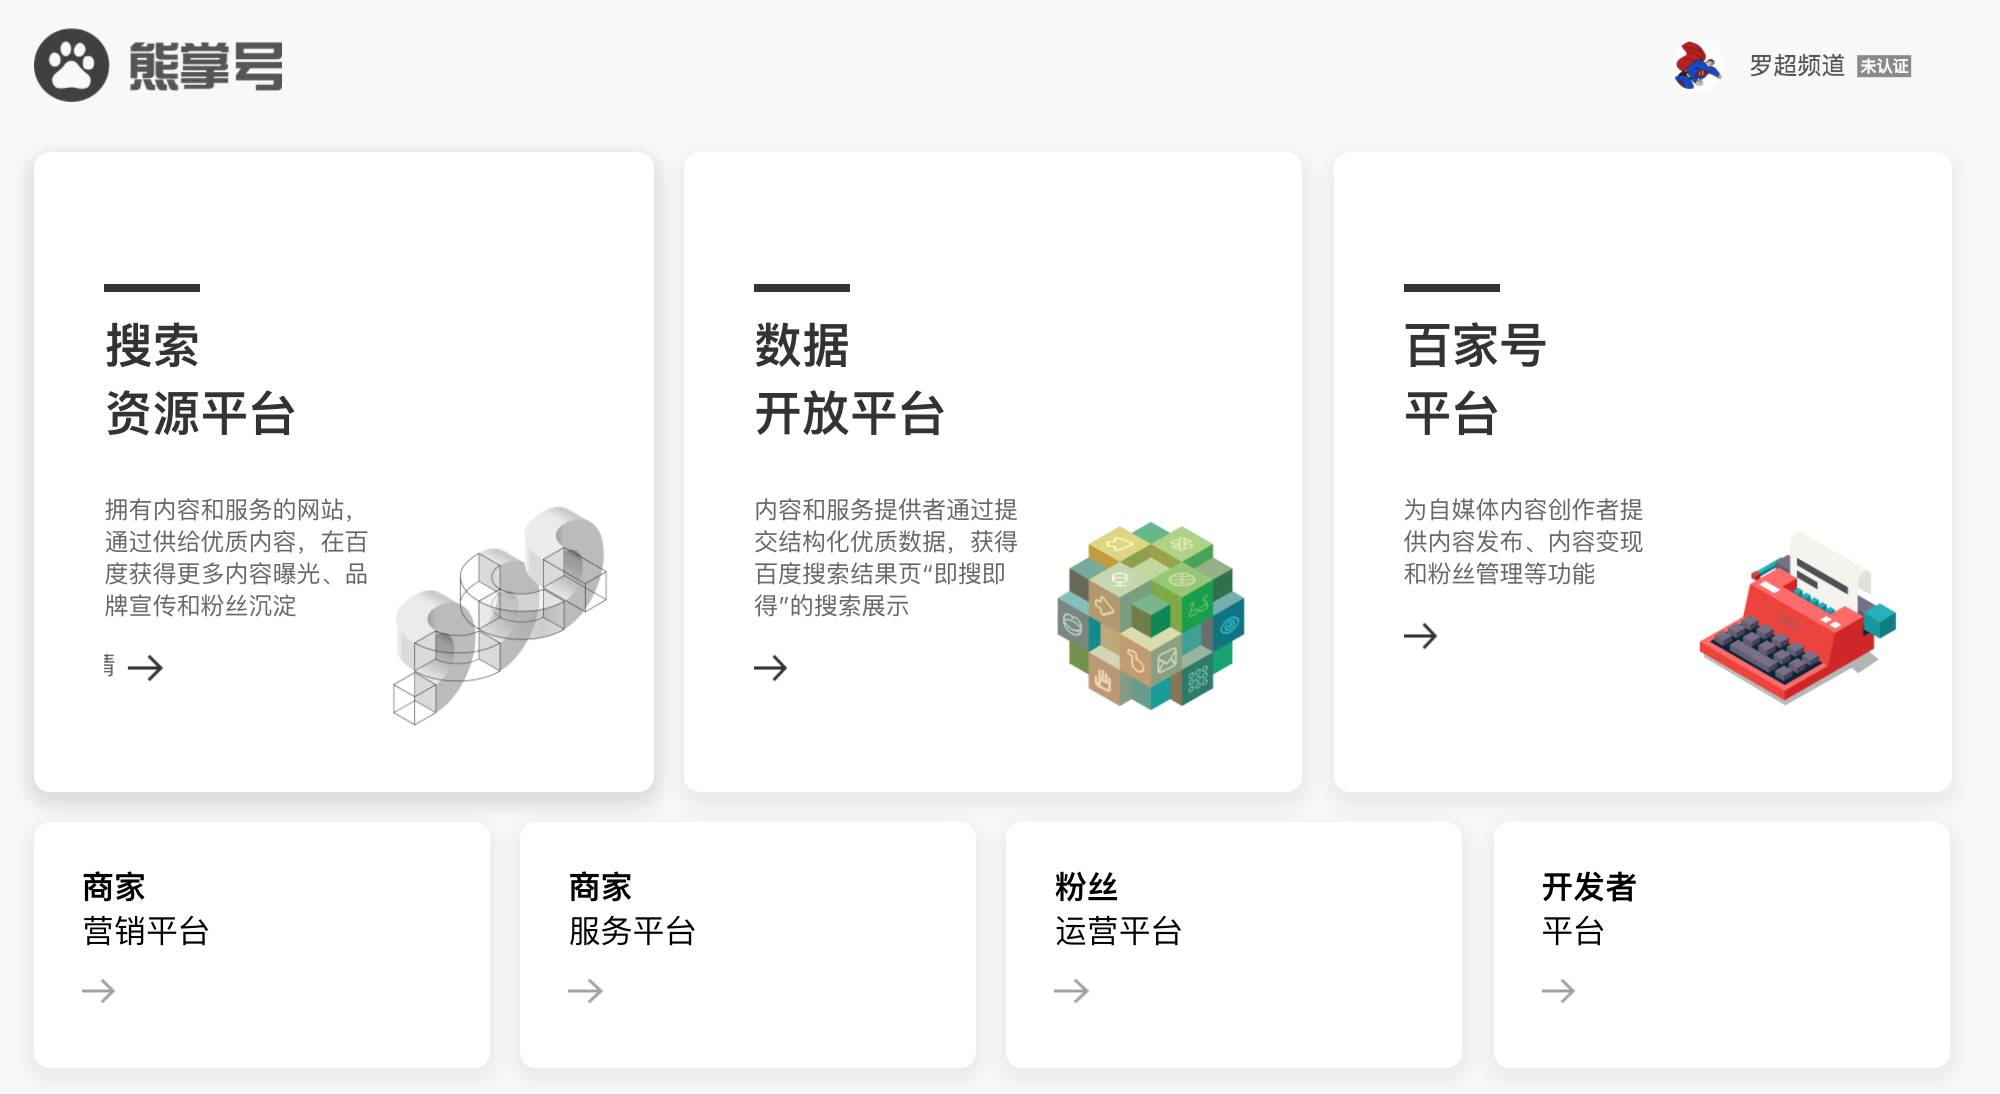Viewport: 2000px width, 1094px height.
Task: Click the grey 3D cubes illustration
Action: [x=500, y=615]
